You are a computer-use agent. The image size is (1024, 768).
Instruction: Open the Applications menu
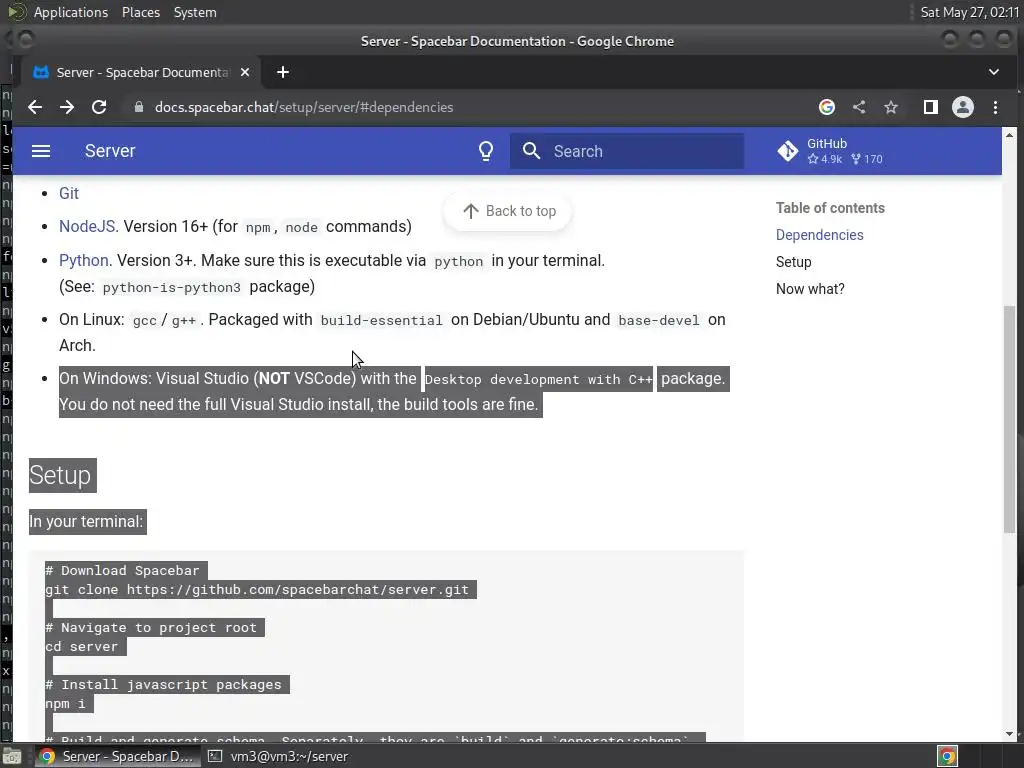click(71, 12)
